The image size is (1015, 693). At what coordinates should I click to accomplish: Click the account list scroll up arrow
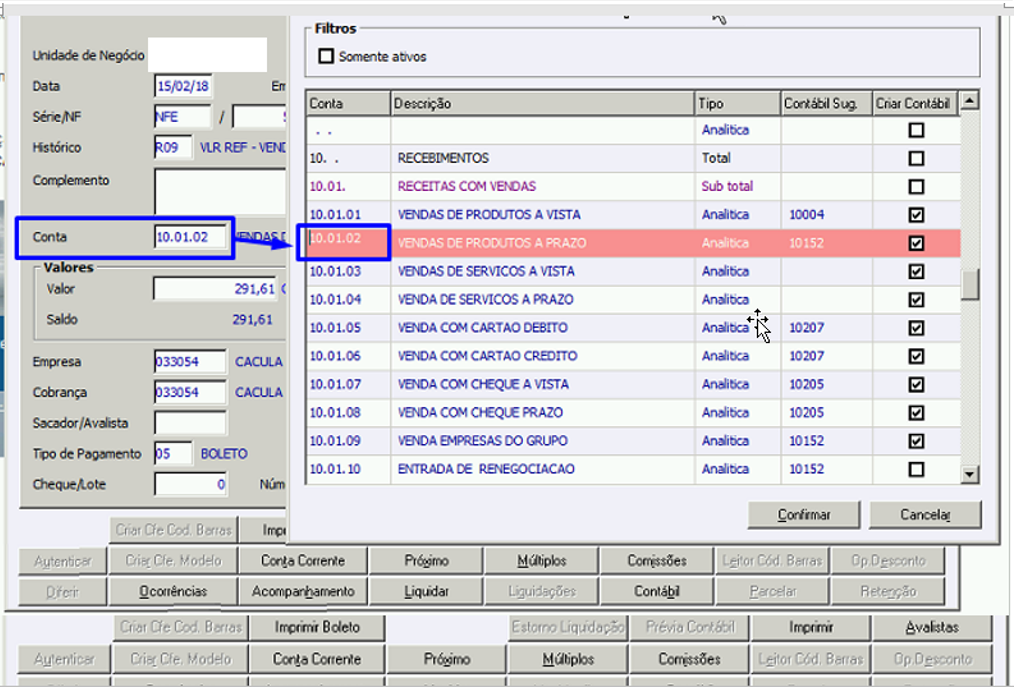click(969, 100)
